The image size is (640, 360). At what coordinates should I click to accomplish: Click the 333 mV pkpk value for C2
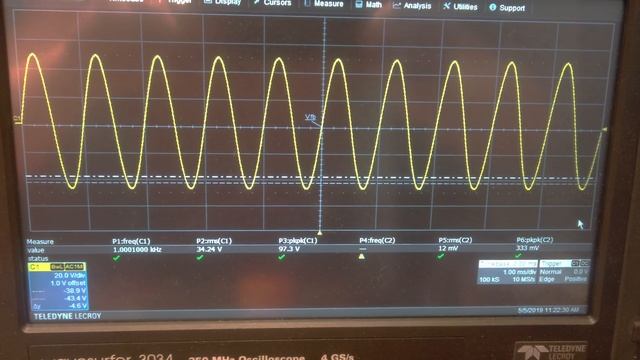click(x=527, y=248)
